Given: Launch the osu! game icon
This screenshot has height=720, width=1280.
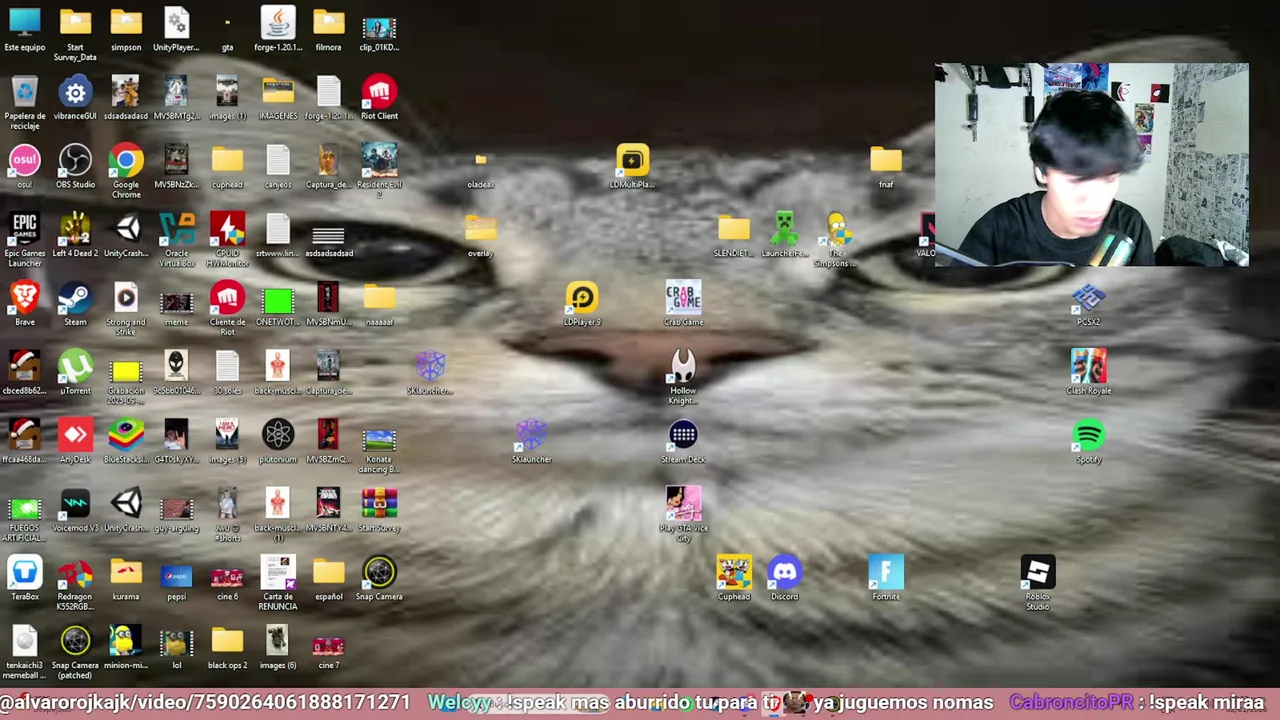Looking at the screenshot, I should tap(25, 167).
